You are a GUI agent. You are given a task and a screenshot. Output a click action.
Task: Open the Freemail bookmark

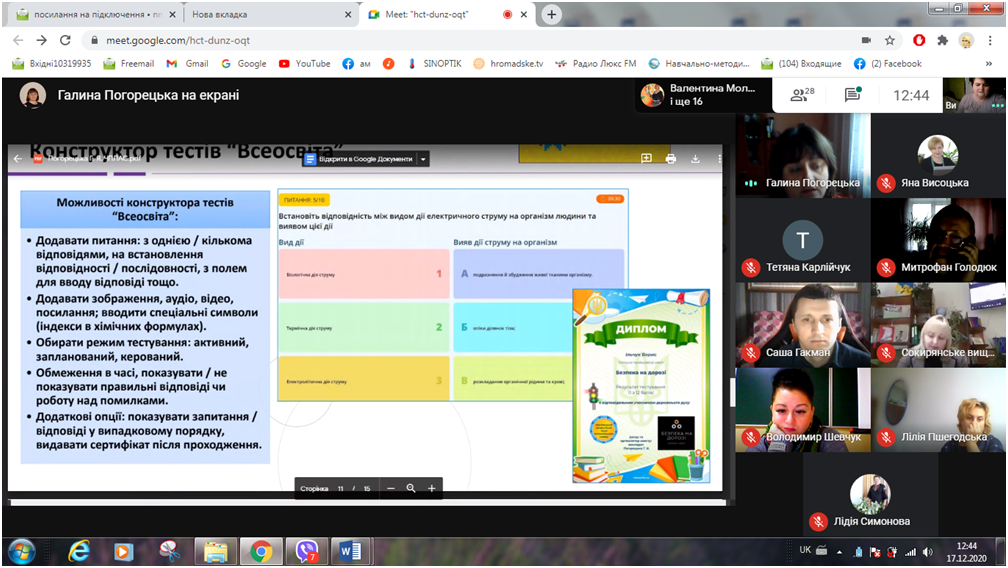click(129, 64)
